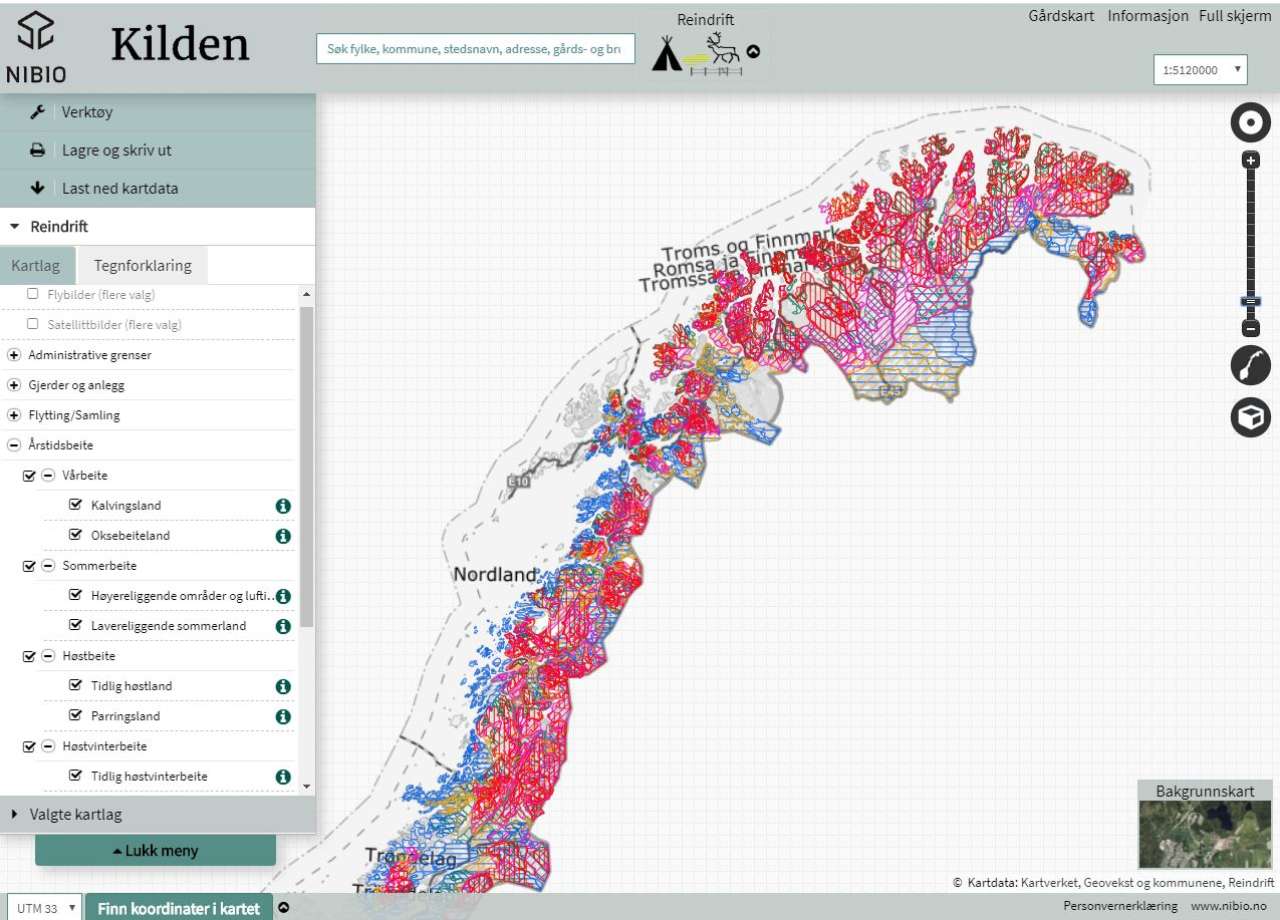Screen dimensions: 1280x920
Task: Collapse the Sommerbeite subgroup
Action: pyautogui.click(x=48, y=565)
